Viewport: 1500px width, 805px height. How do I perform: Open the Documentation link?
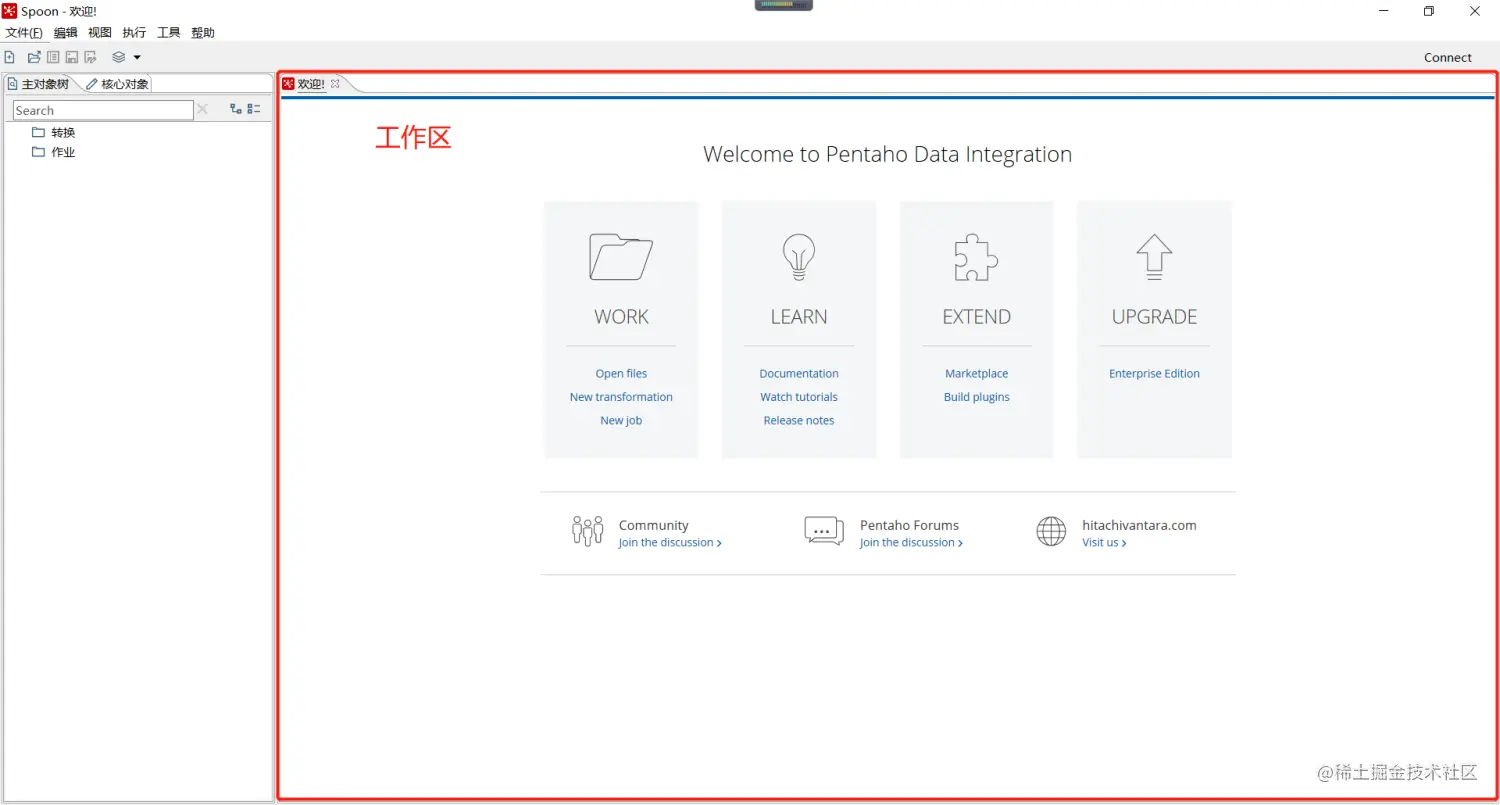(799, 373)
